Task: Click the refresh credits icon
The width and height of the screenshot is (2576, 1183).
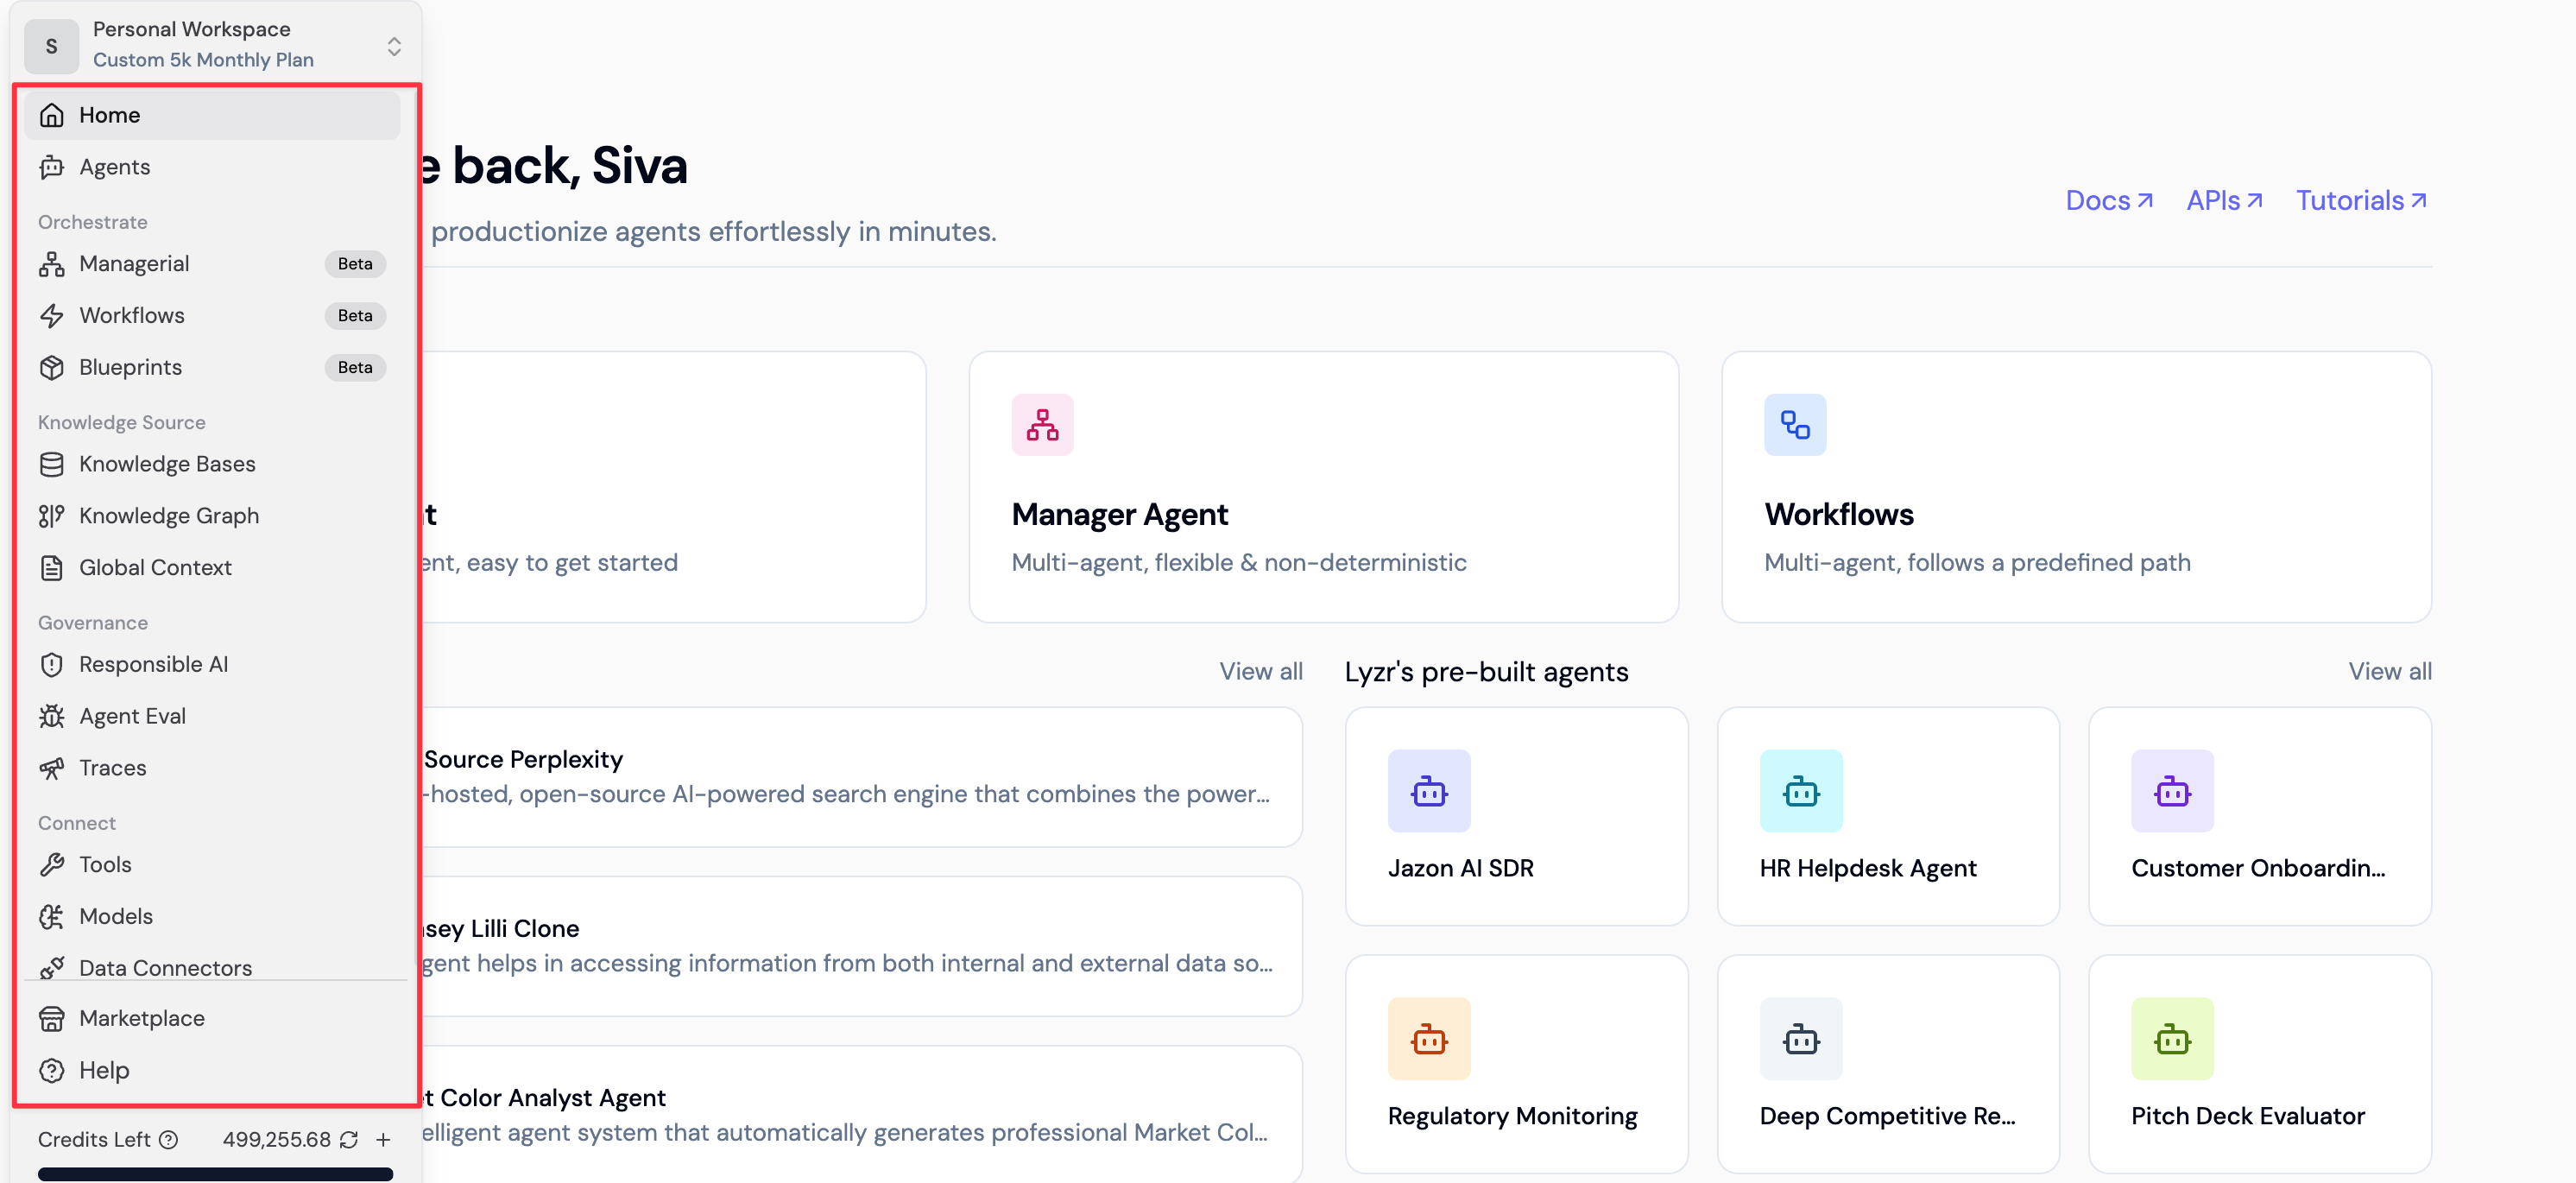Action: click(348, 1140)
